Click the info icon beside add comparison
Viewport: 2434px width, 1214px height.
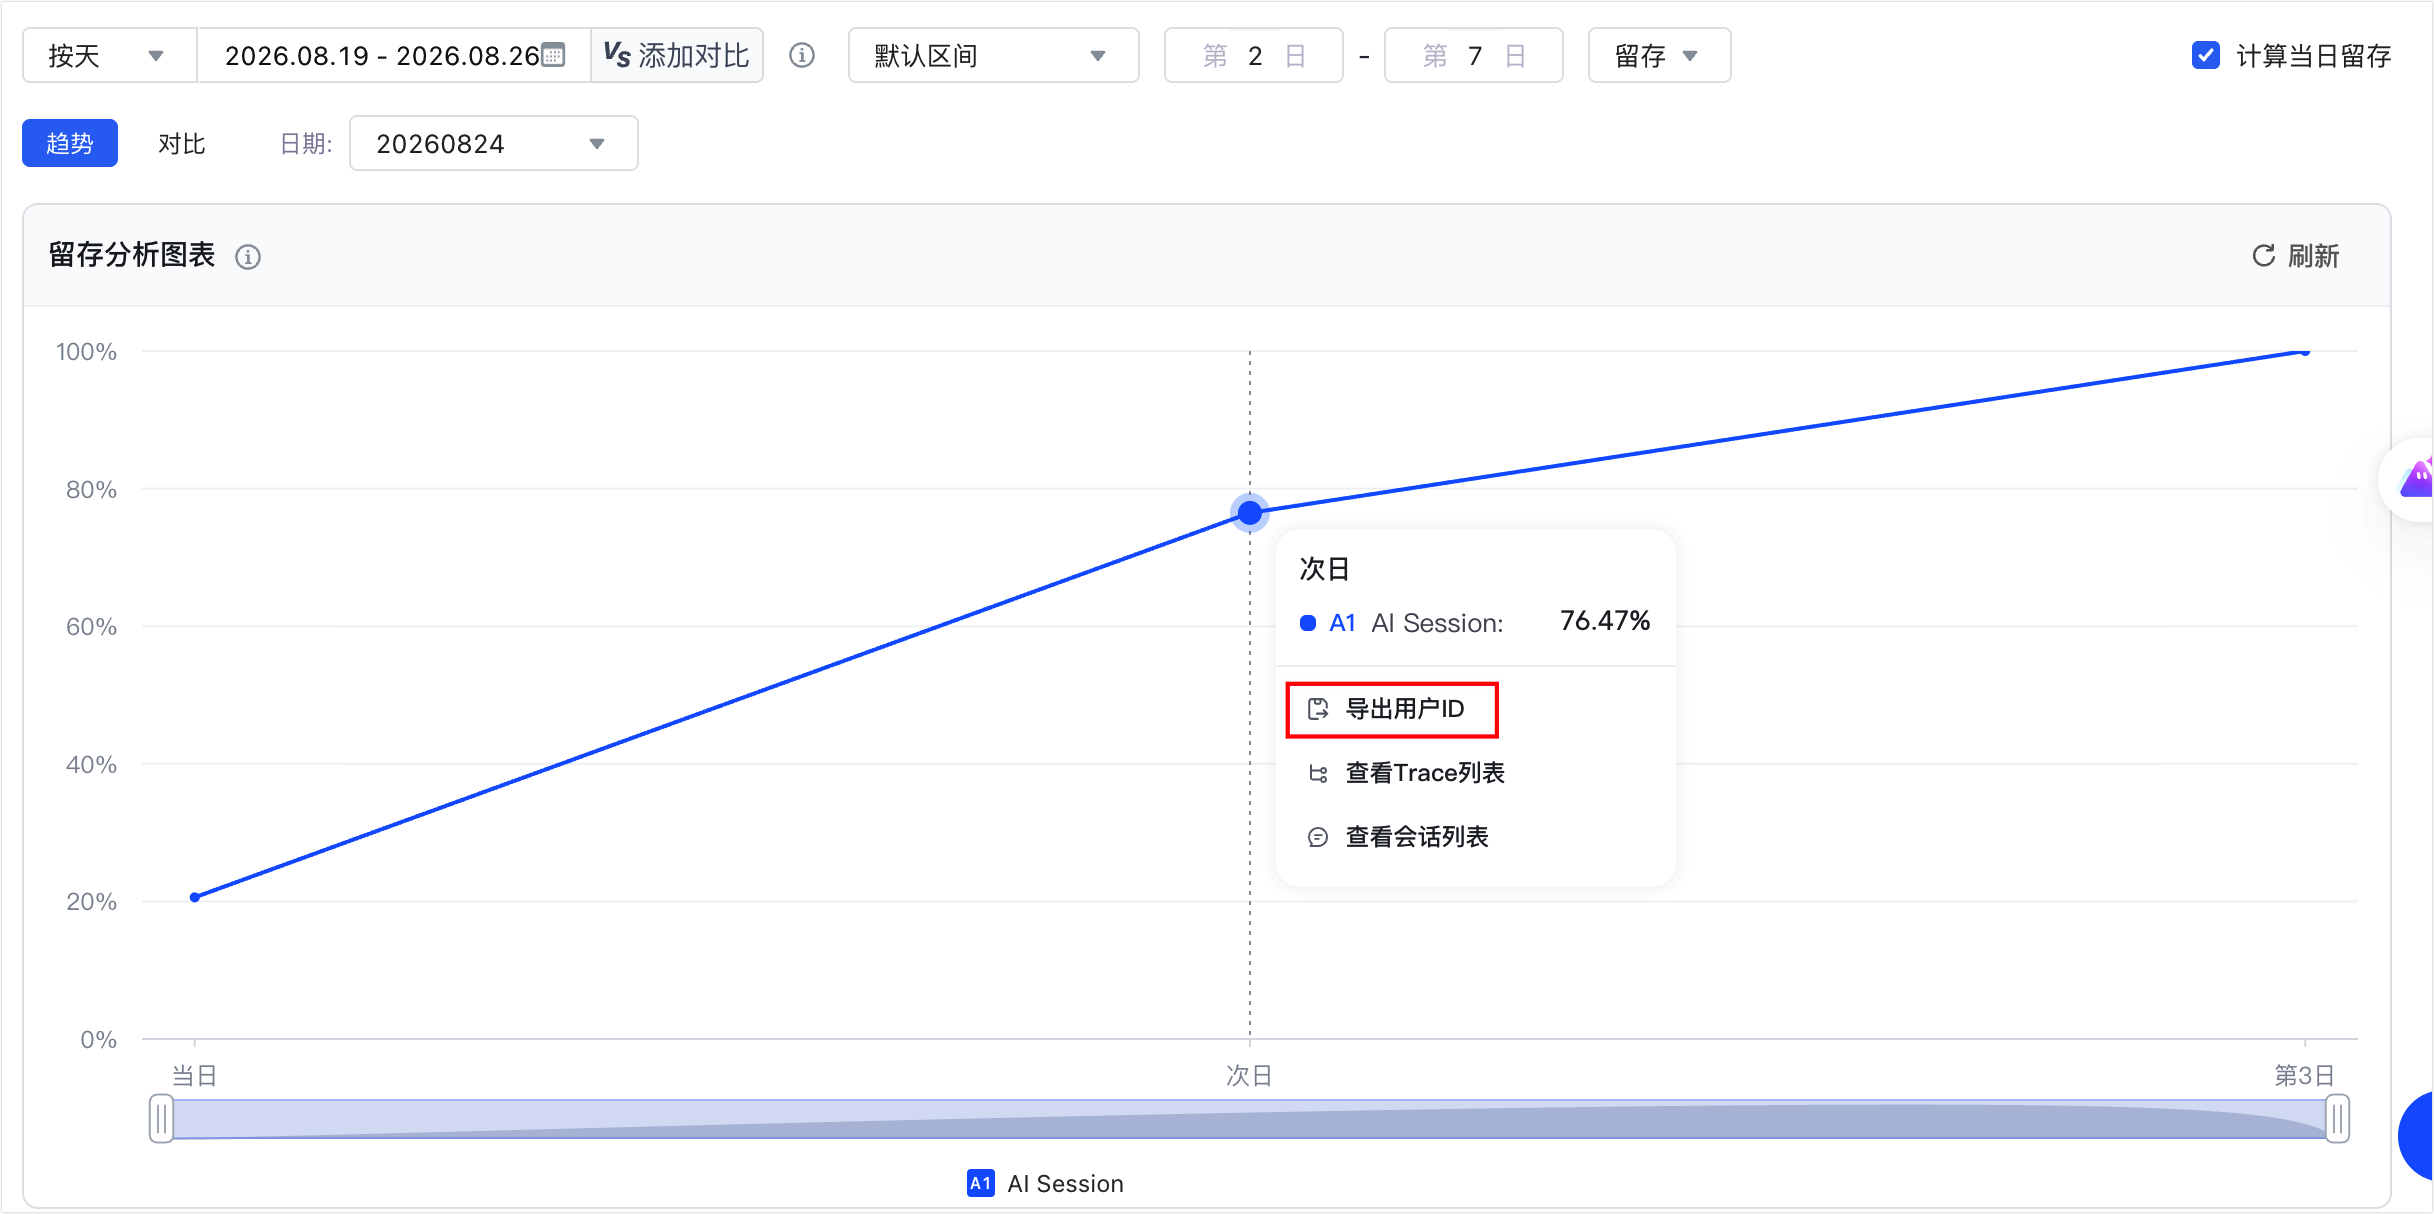click(802, 55)
